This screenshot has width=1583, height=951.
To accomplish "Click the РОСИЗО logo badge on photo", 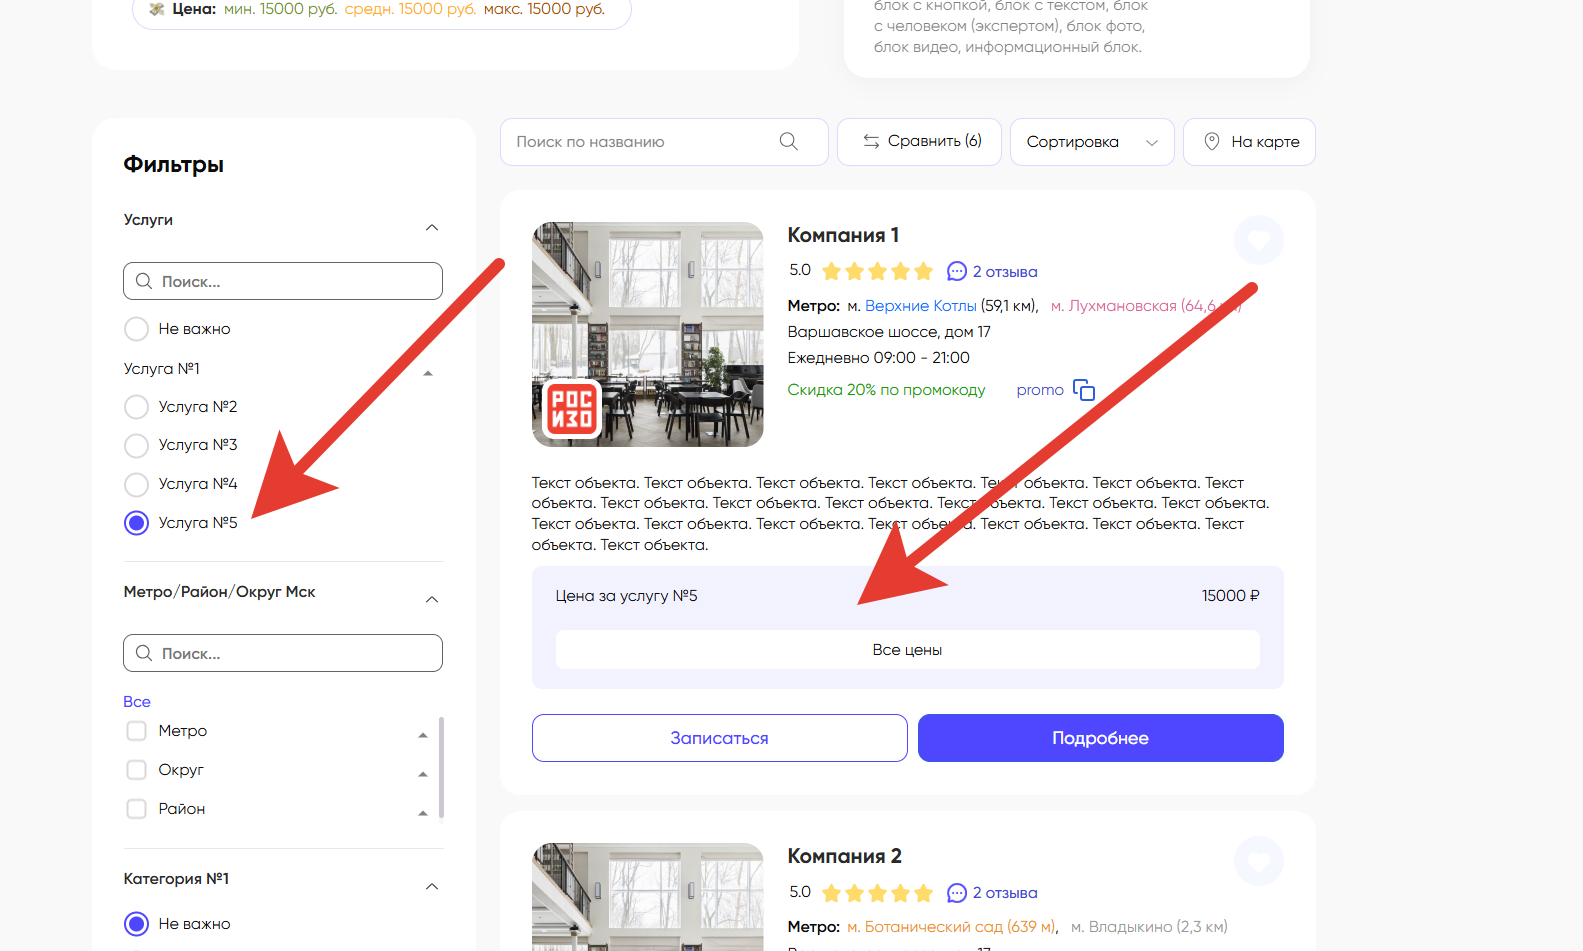I will click(572, 409).
